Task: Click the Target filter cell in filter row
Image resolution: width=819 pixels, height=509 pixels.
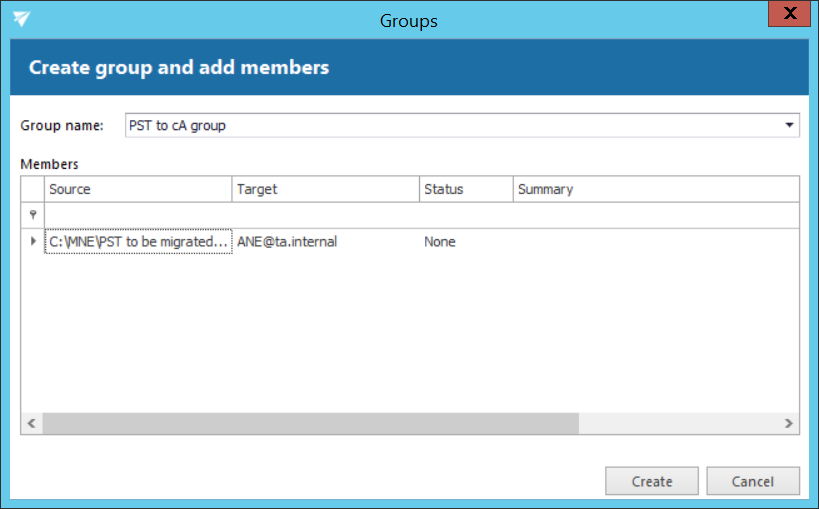Action: (325, 215)
